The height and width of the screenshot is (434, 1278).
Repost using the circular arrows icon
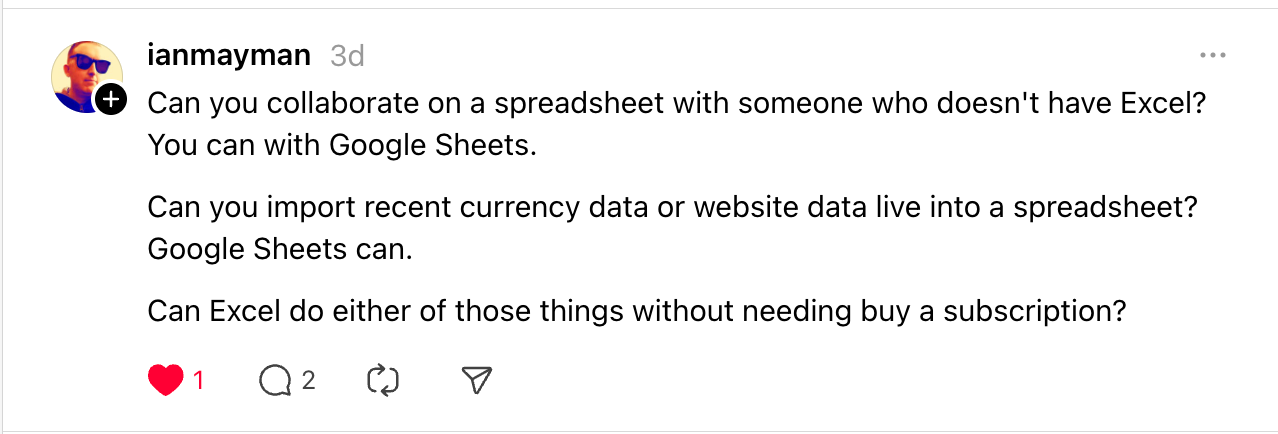383,380
